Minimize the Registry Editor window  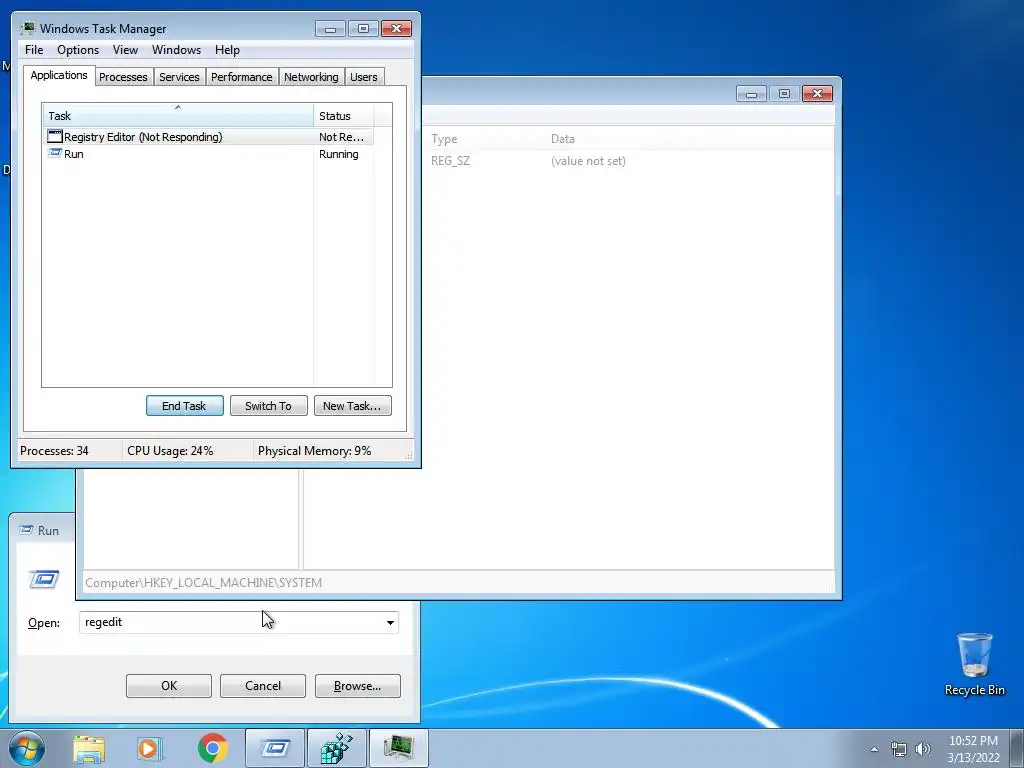(x=751, y=94)
